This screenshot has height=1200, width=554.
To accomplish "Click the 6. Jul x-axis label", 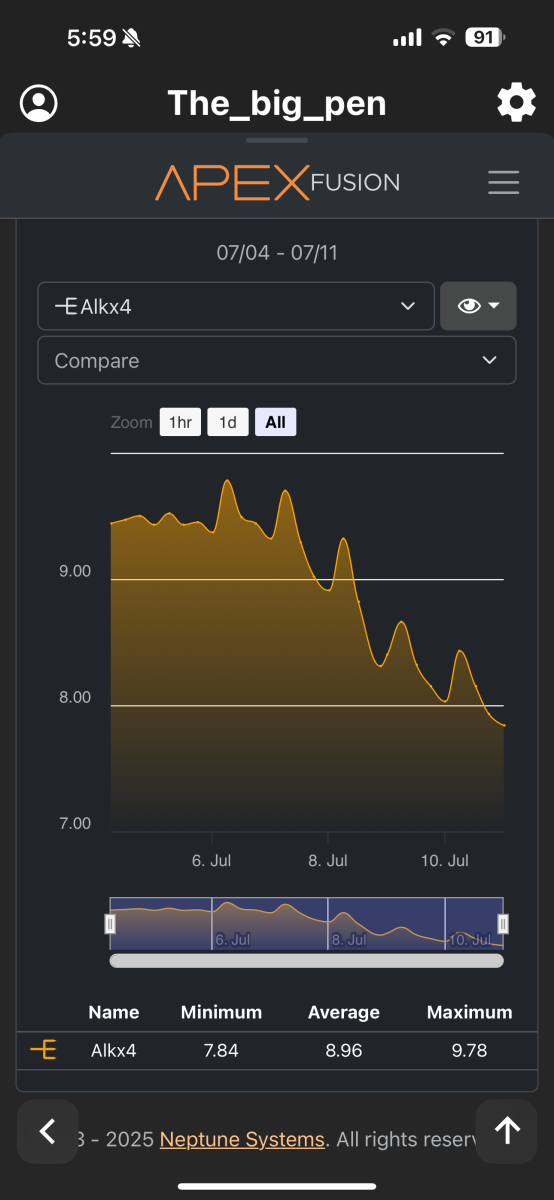I will click(212, 860).
